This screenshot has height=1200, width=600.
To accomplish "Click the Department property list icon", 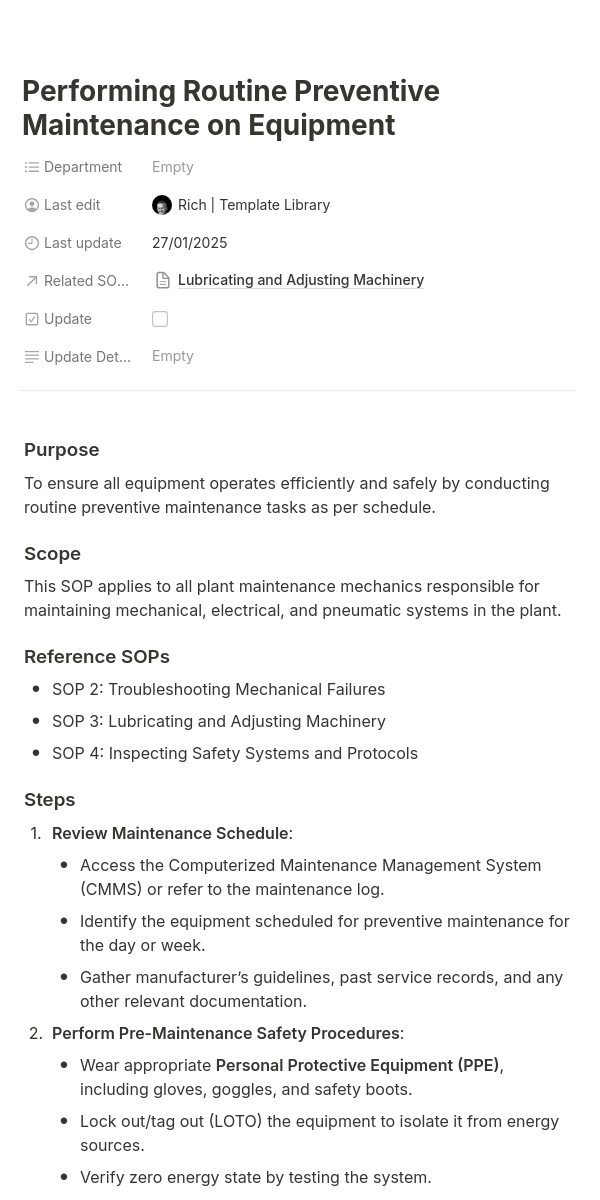I will pos(32,167).
